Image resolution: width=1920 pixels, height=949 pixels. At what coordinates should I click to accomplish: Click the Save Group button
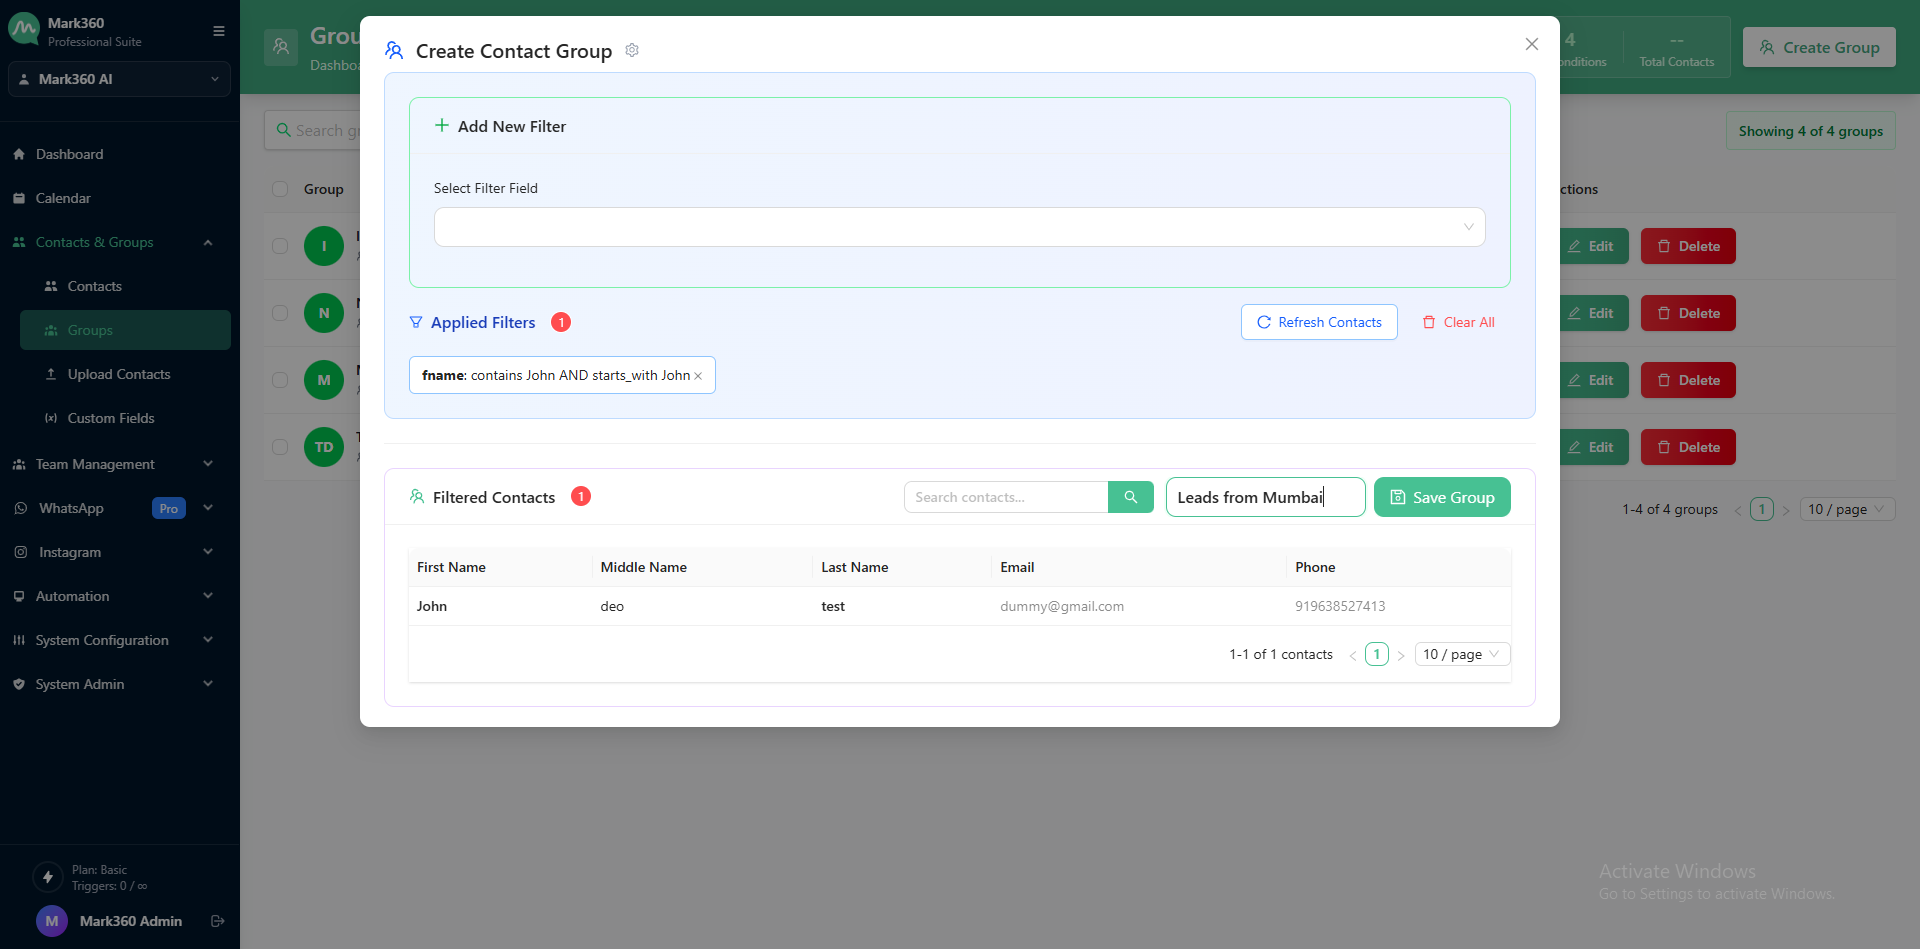click(1441, 497)
